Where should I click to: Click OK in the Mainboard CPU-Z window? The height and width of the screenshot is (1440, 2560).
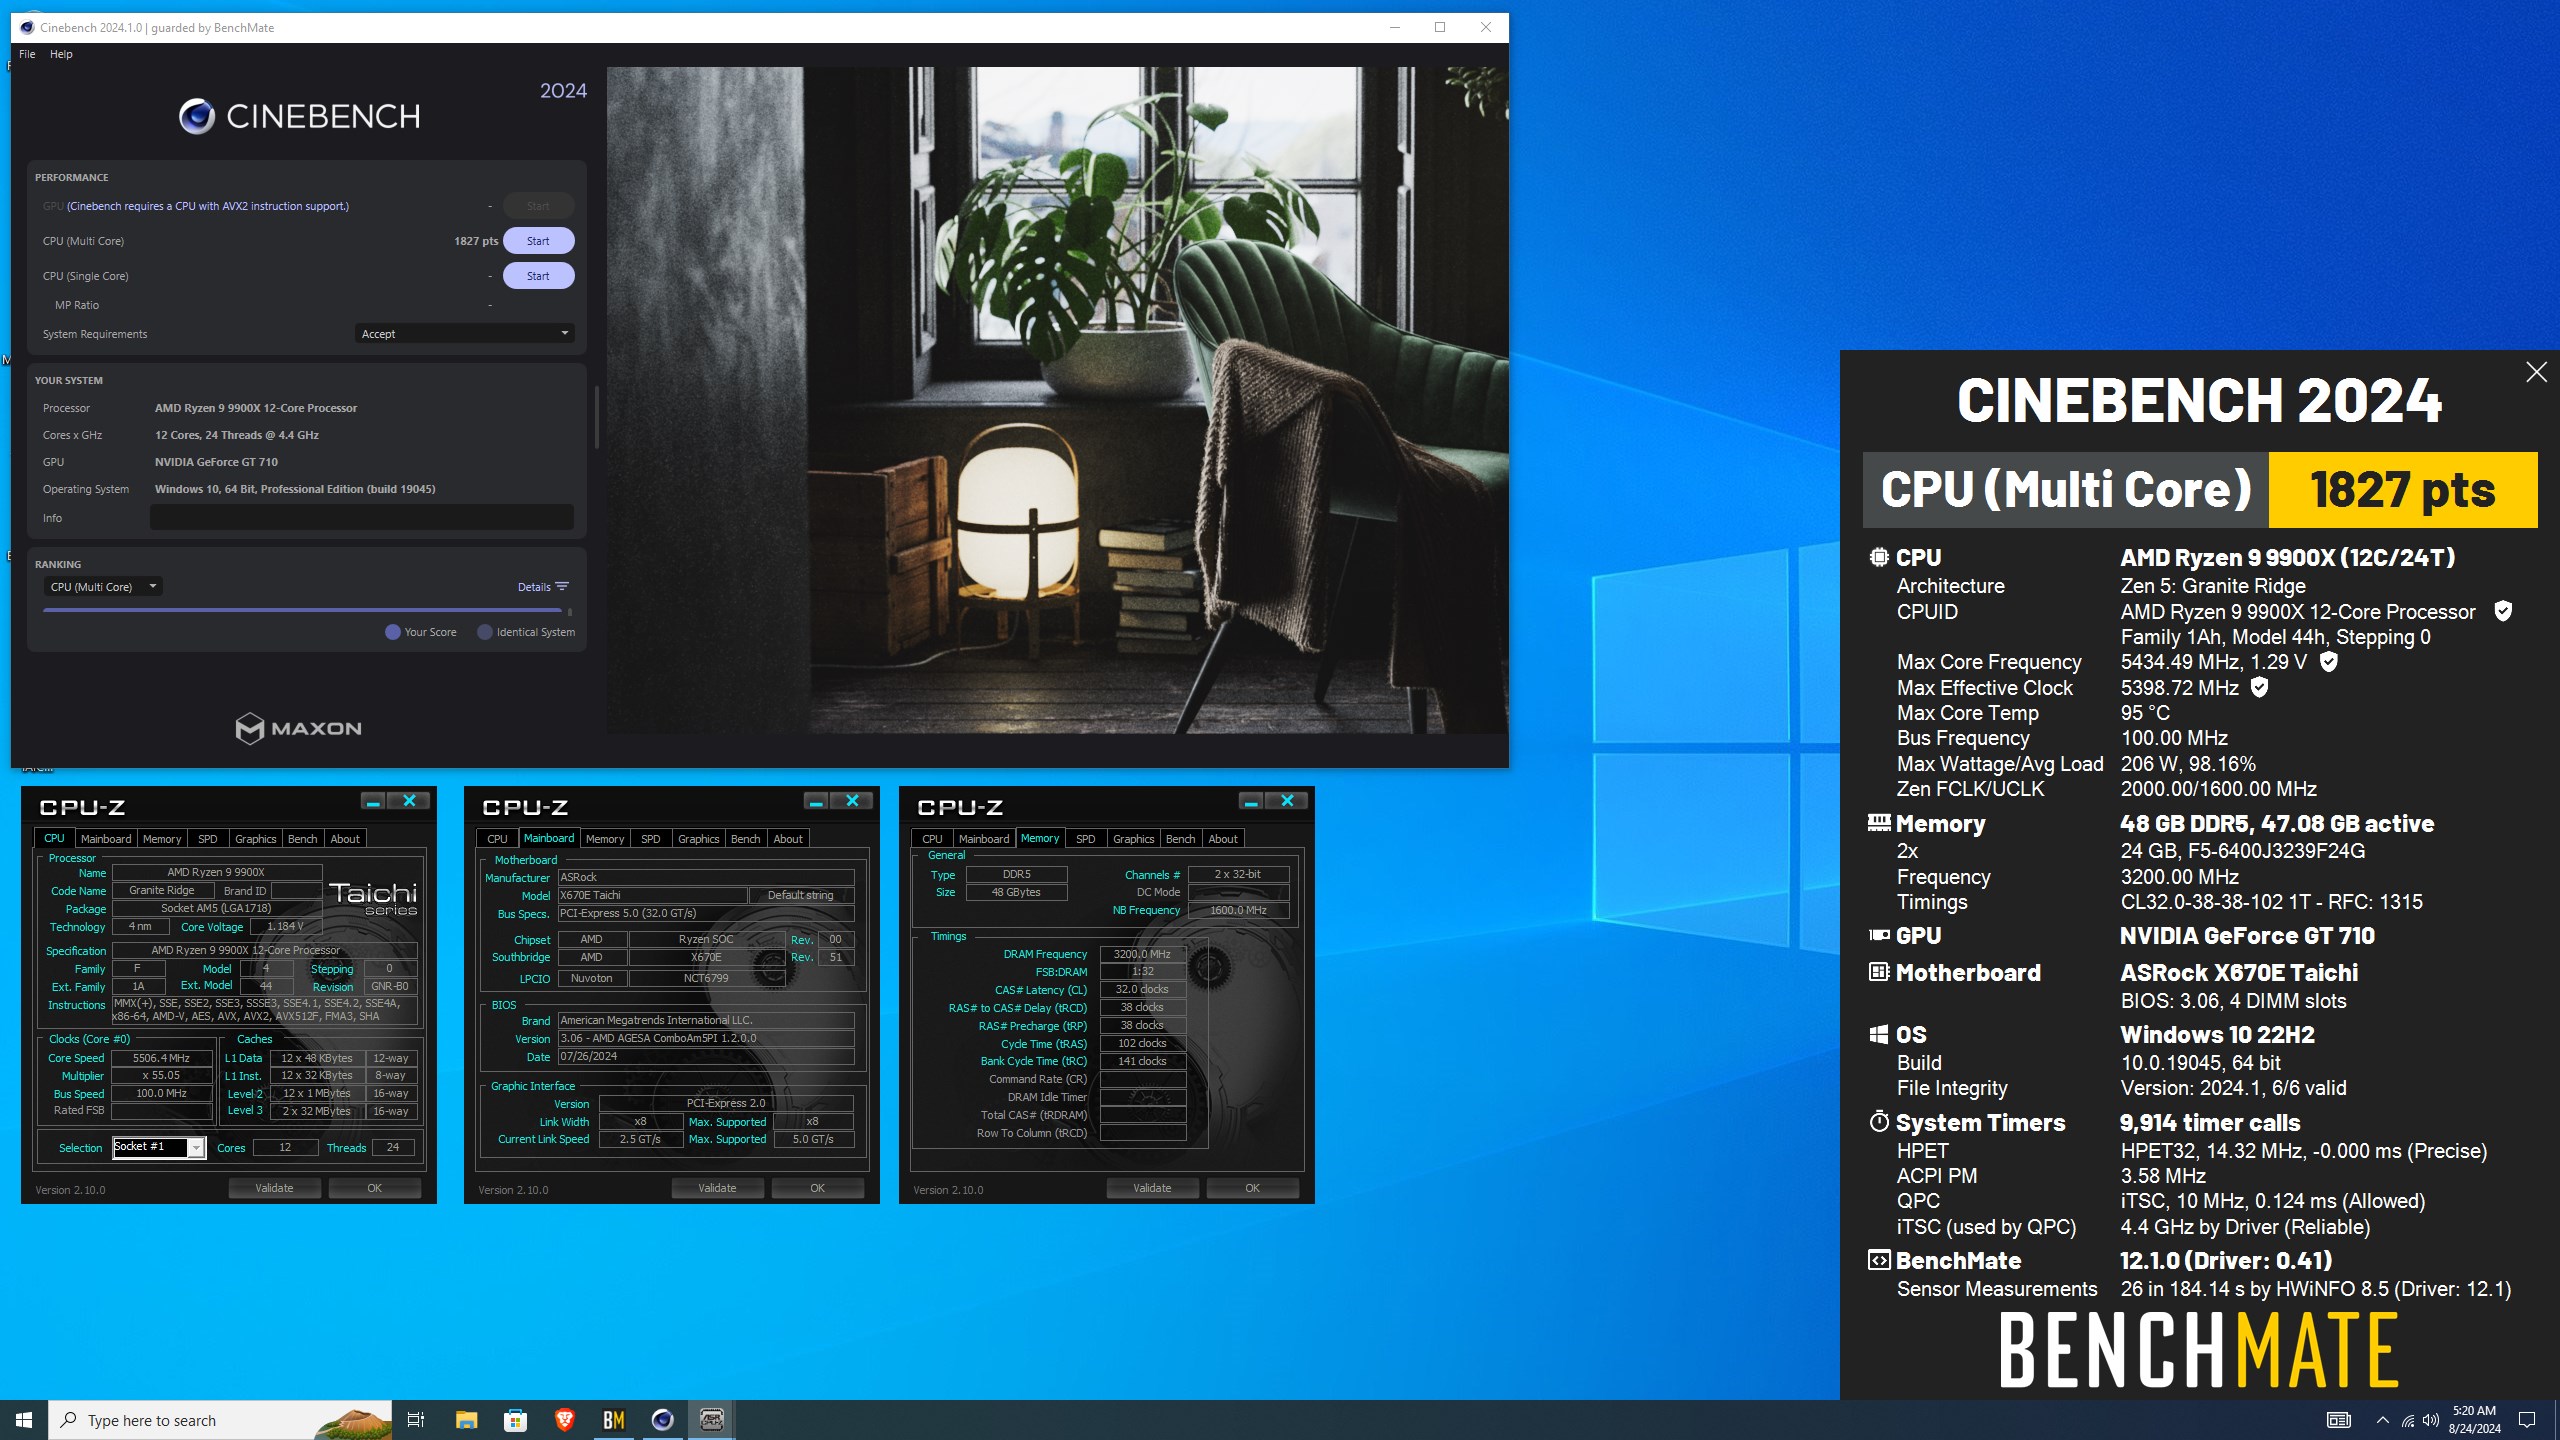click(x=817, y=1188)
